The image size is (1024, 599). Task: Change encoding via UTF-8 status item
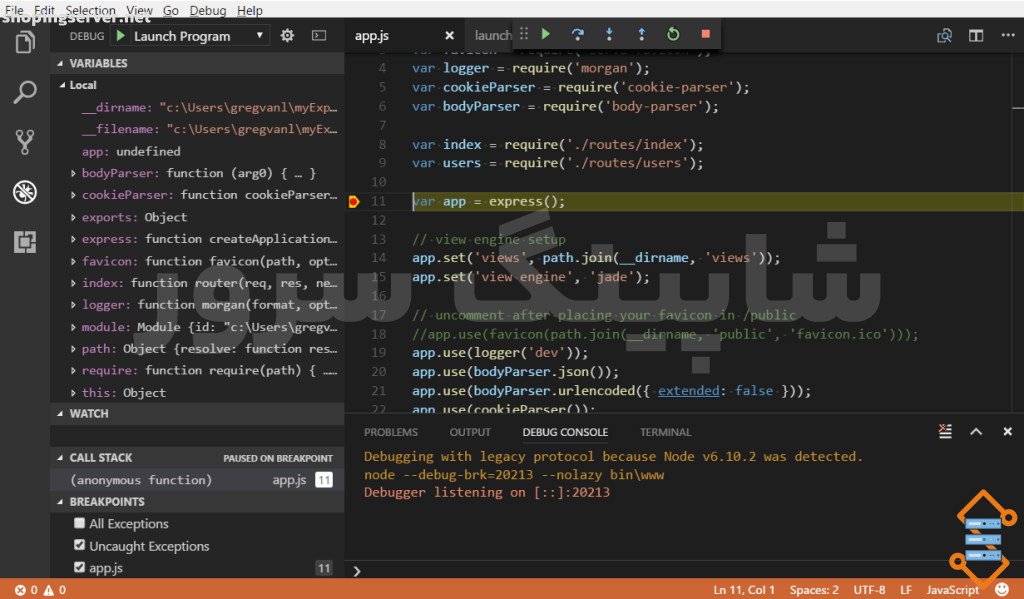click(x=869, y=590)
